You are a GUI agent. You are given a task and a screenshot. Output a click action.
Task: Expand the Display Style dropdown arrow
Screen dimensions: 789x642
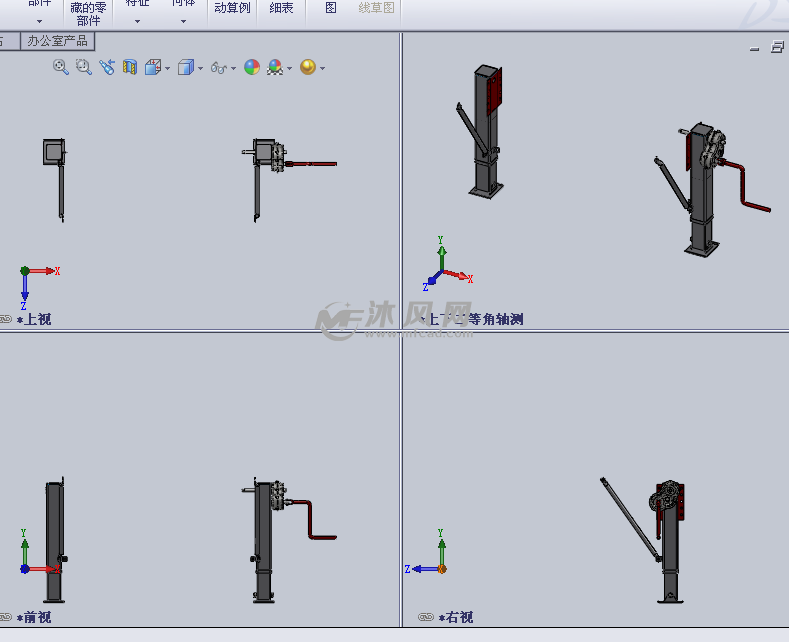click(x=200, y=68)
